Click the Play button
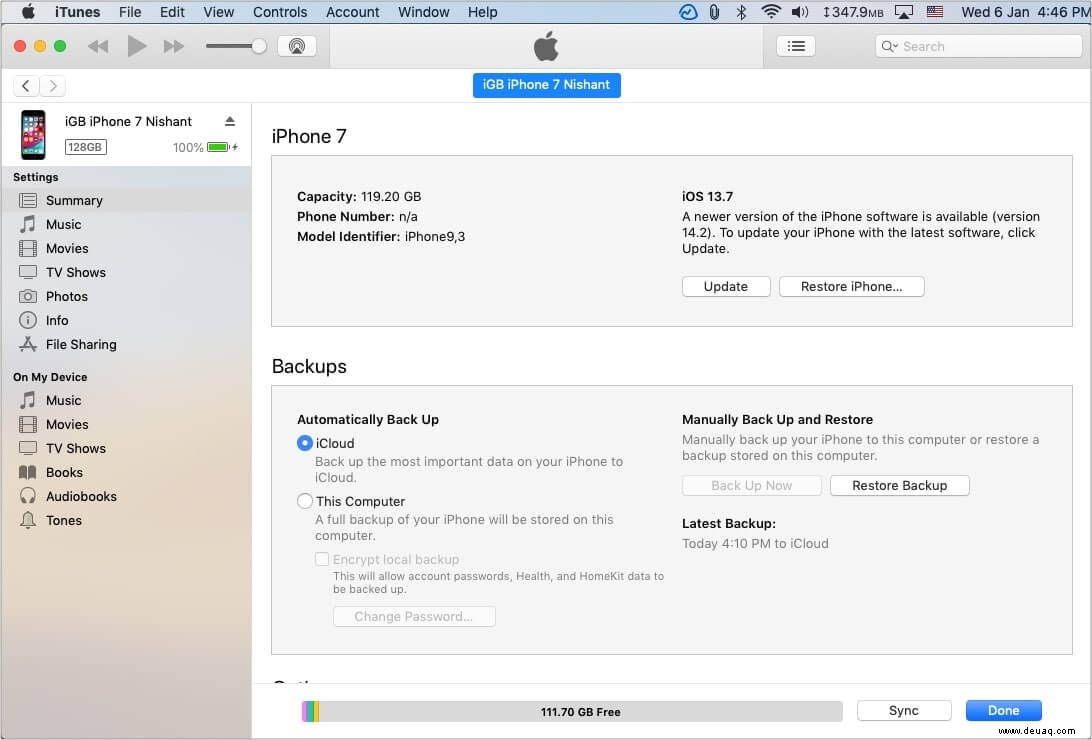The image size is (1092, 740). pyautogui.click(x=136, y=47)
